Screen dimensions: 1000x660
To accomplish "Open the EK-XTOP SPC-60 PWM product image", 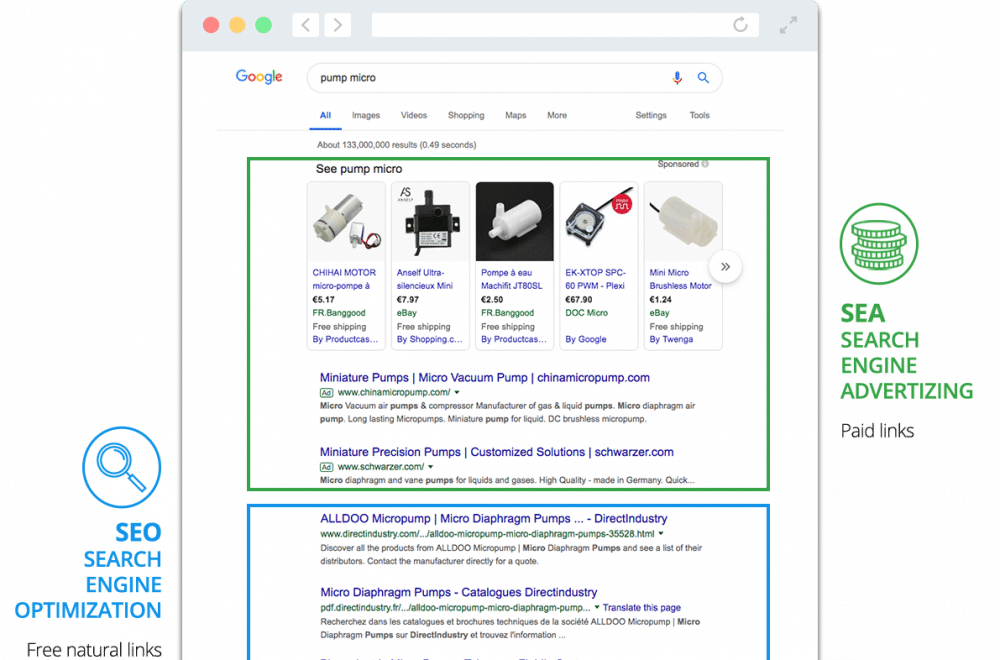I will (599, 221).
